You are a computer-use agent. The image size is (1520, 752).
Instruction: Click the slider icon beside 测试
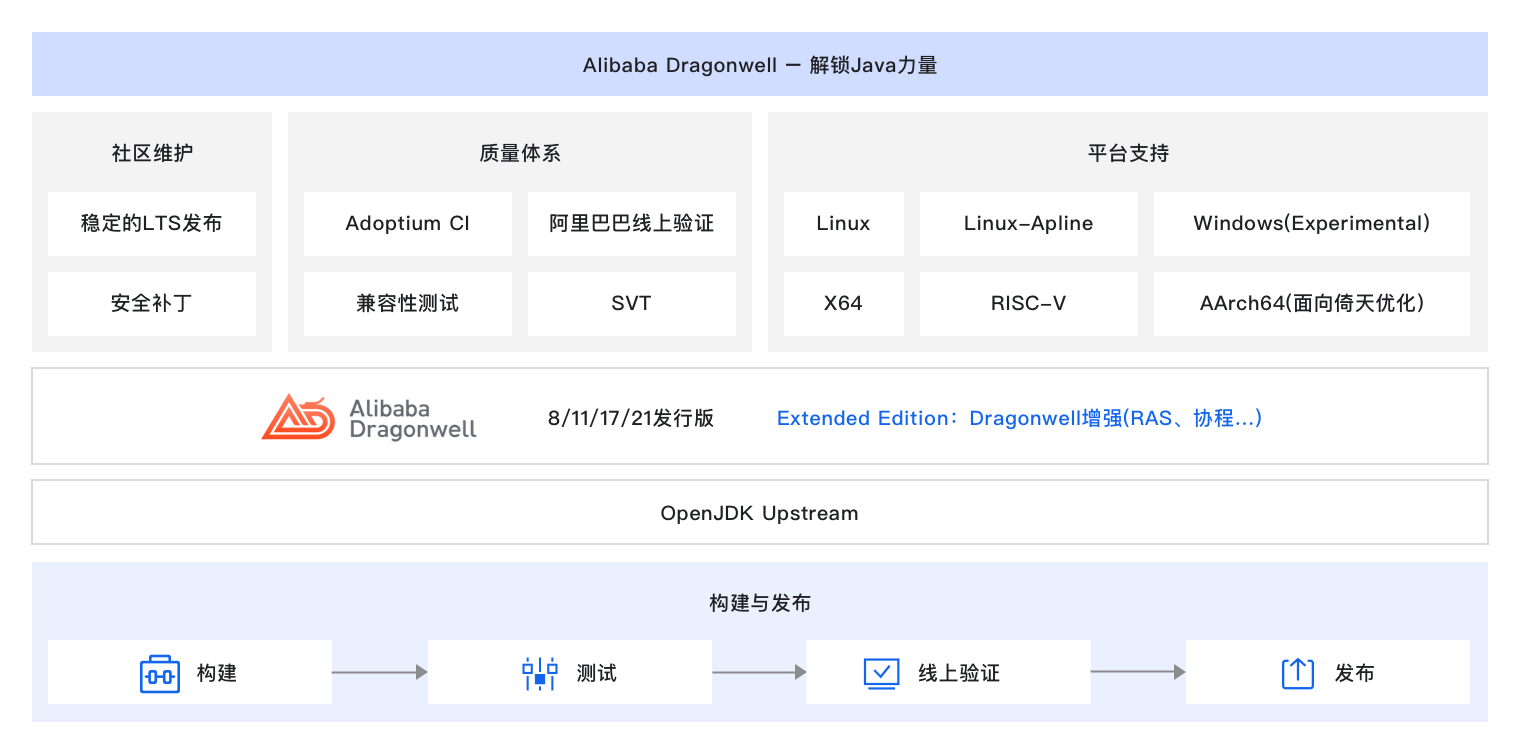pyautogui.click(x=540, y=673)
